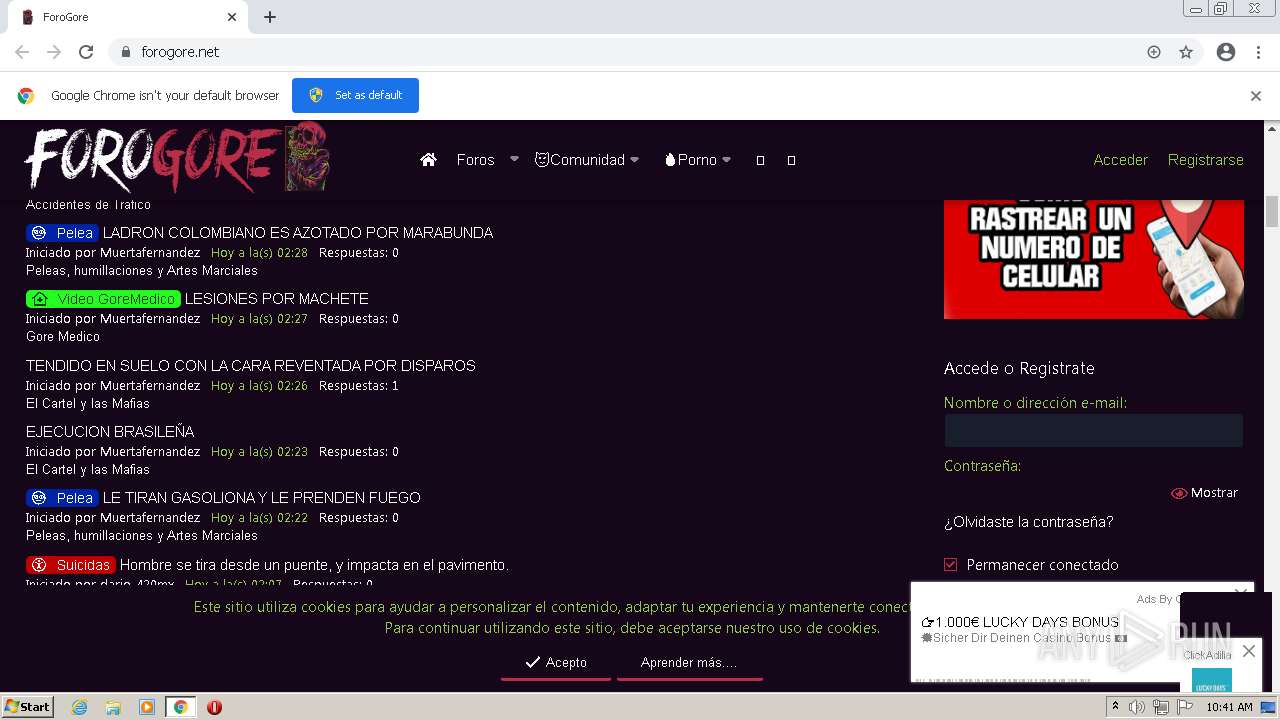Open the Windows Start menu
The height and width of the screenshot is (720, 1280).
(x=28, y=707)
